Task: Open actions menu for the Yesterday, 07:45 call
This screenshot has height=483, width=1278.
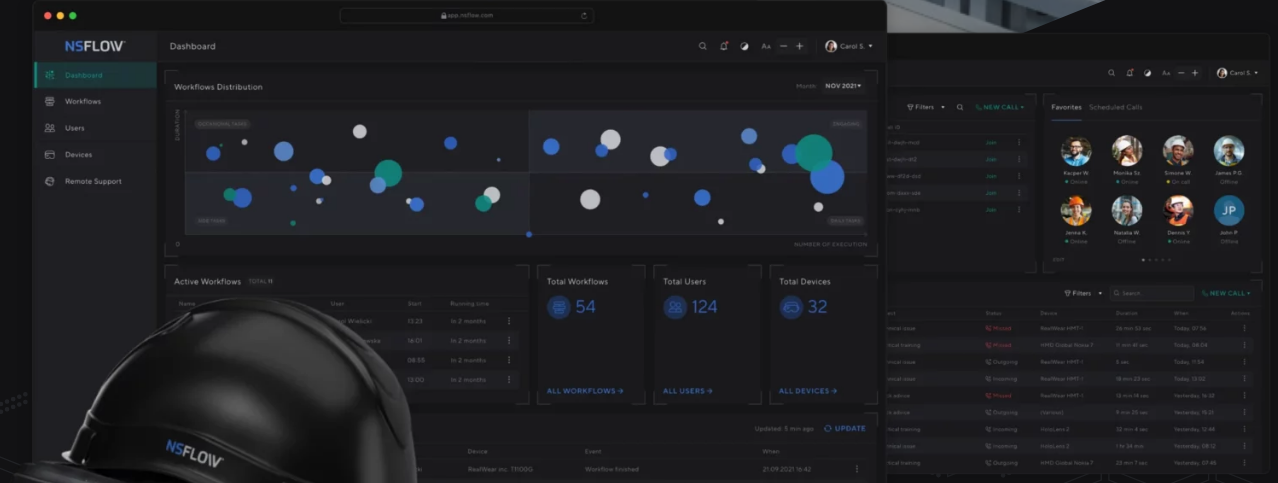Action: pos(1245,463)
